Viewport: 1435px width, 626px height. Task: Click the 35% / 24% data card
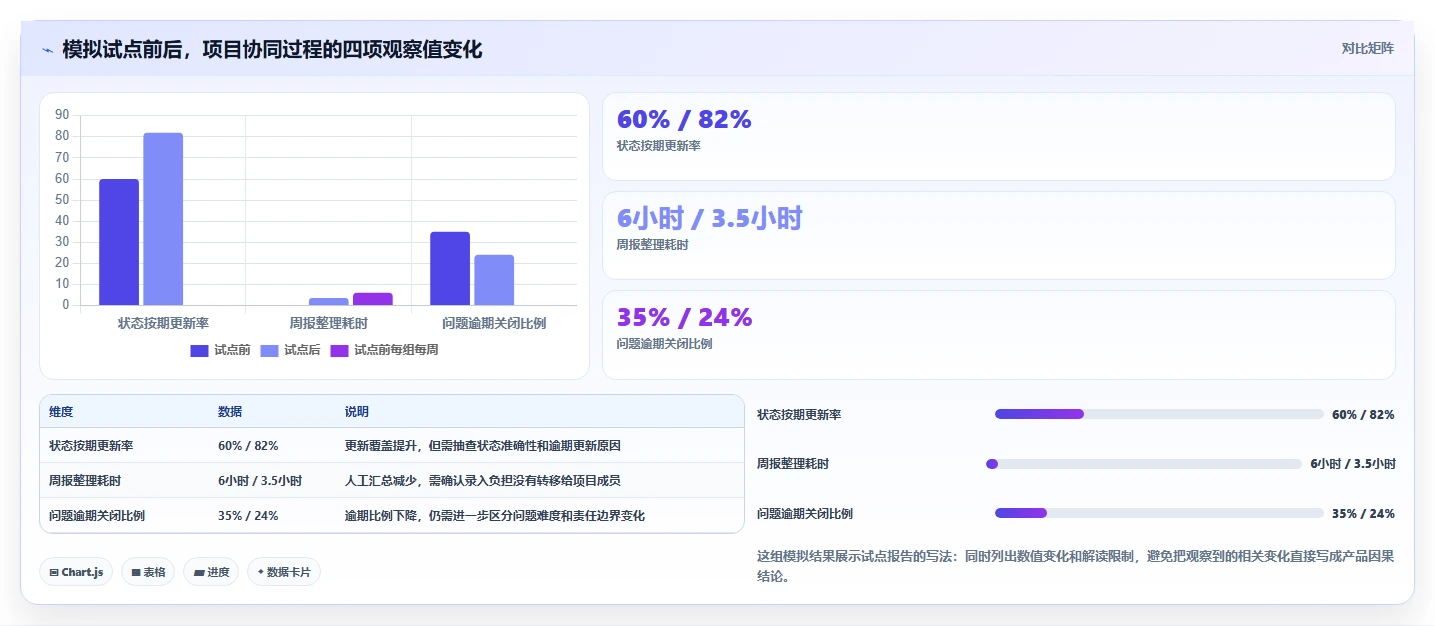998,335
